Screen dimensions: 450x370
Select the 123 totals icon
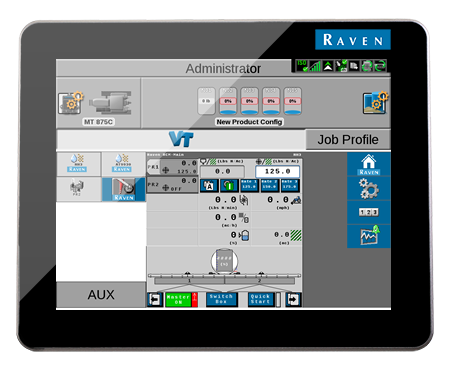pos(368,212)
